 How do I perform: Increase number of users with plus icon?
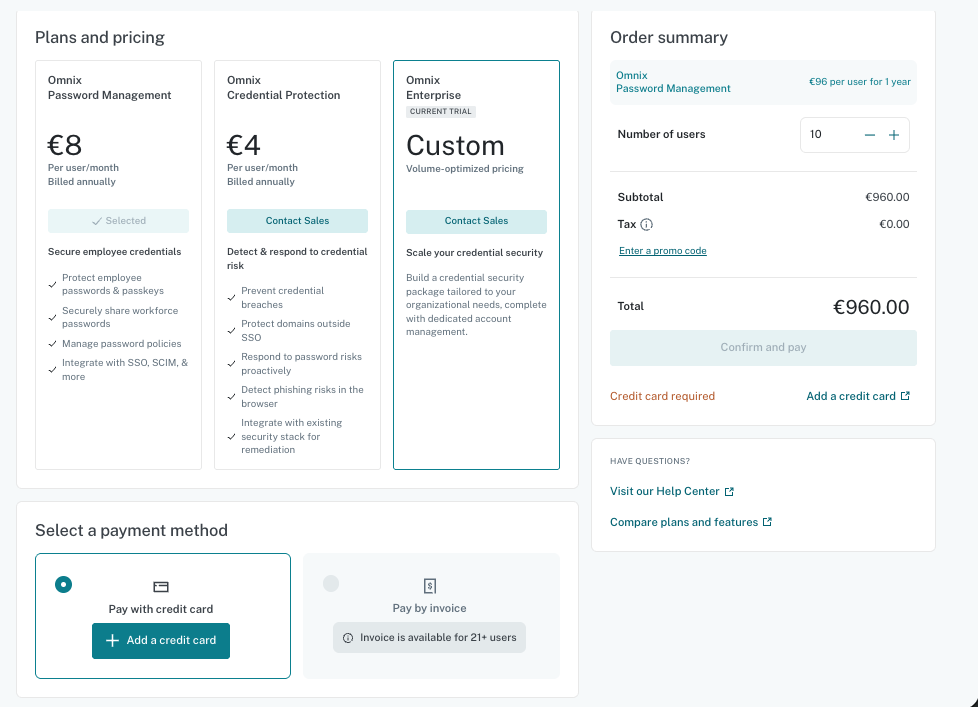894,135
